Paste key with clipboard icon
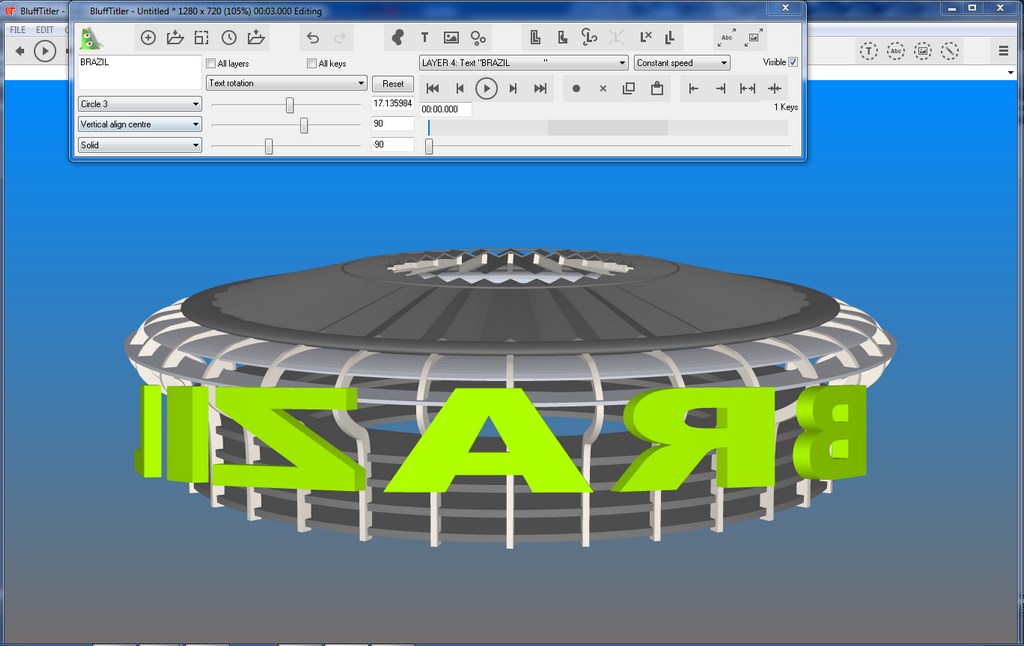The image size is (1024, 646). (657, 88)
